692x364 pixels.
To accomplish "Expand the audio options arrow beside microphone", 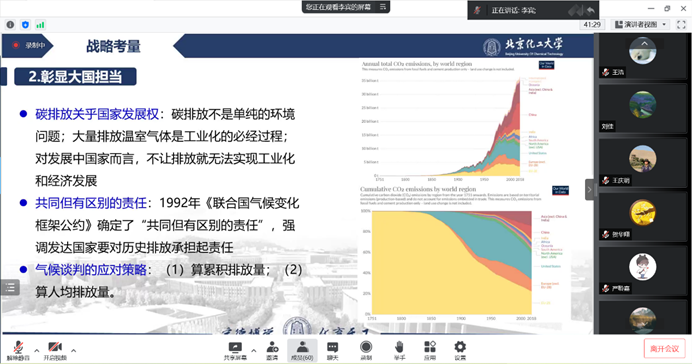I will [x=37, y=351].
